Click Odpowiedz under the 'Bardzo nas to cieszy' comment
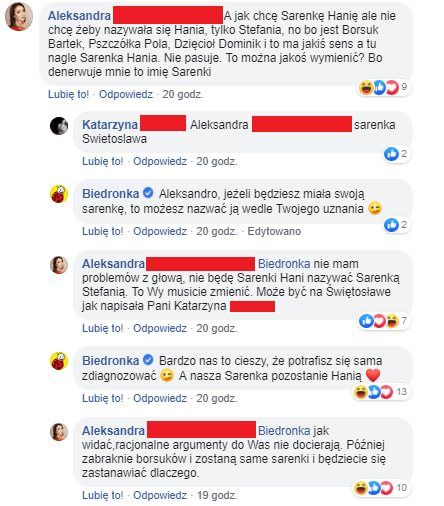 click(160, 398)
